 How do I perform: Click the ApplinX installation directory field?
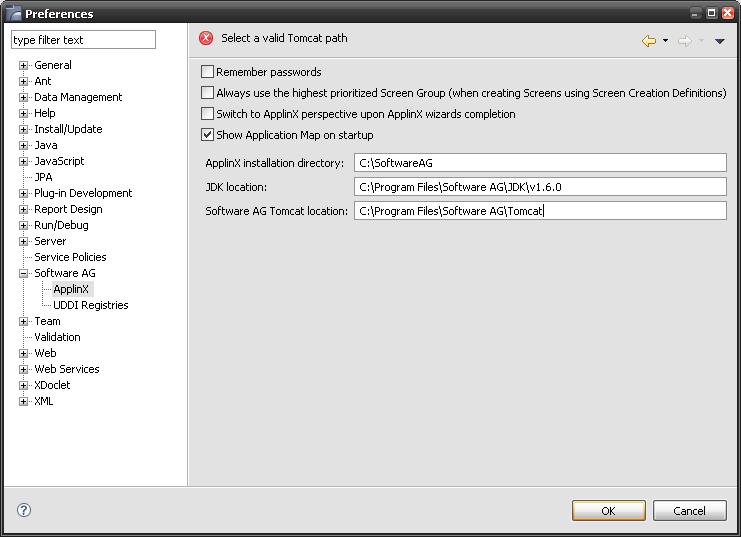point(540,163)
